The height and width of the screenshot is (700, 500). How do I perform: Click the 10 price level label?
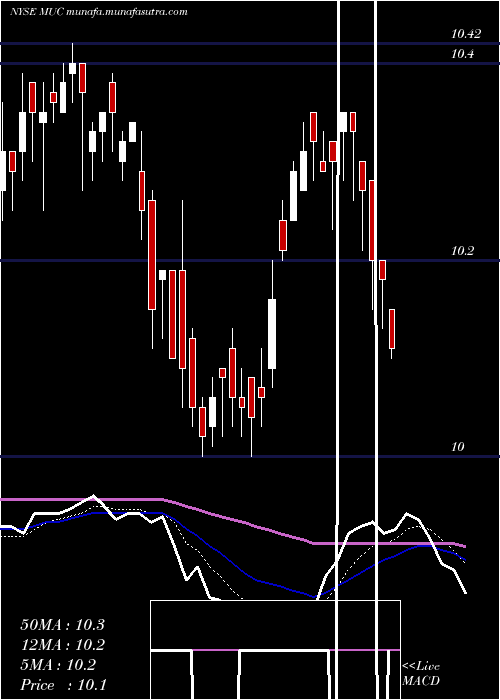pos(458,446)
